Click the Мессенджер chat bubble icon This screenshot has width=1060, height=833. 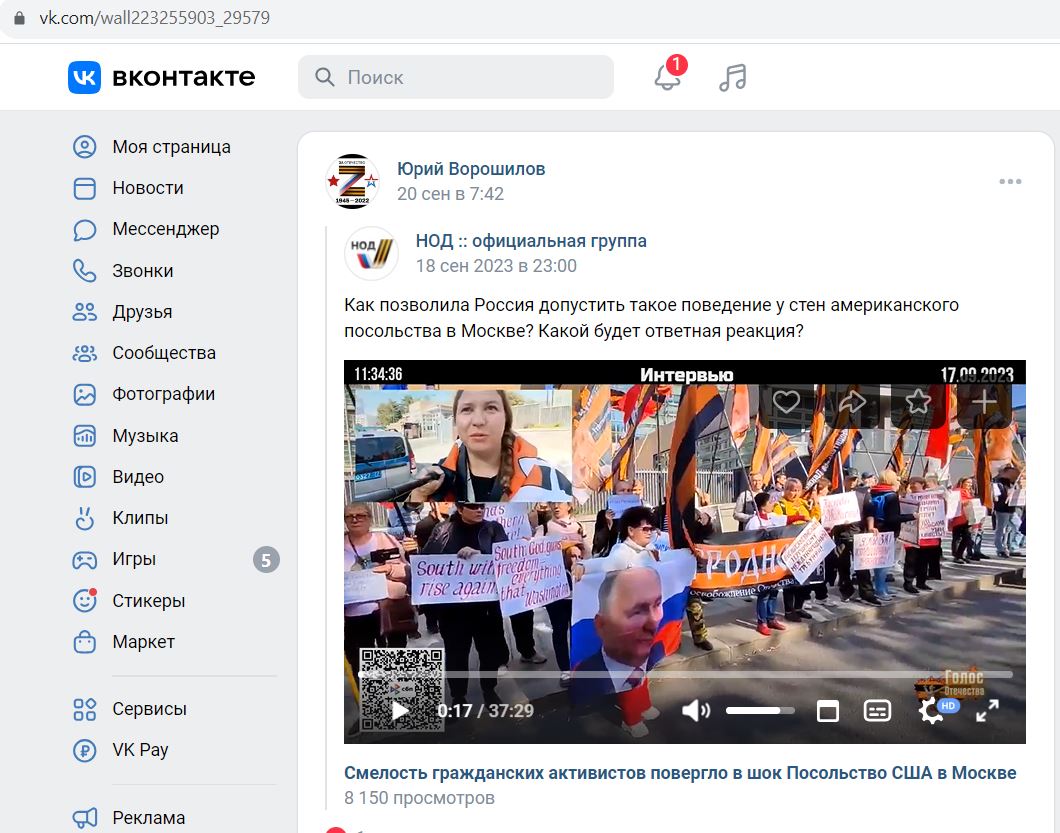[x=85, y=229]
